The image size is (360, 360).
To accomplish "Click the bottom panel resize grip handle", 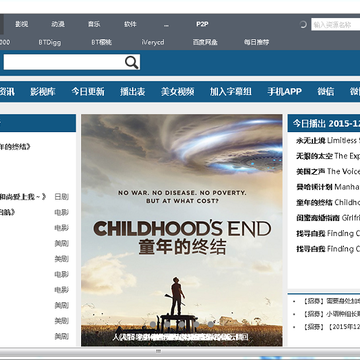I will (x=159, y=351).
